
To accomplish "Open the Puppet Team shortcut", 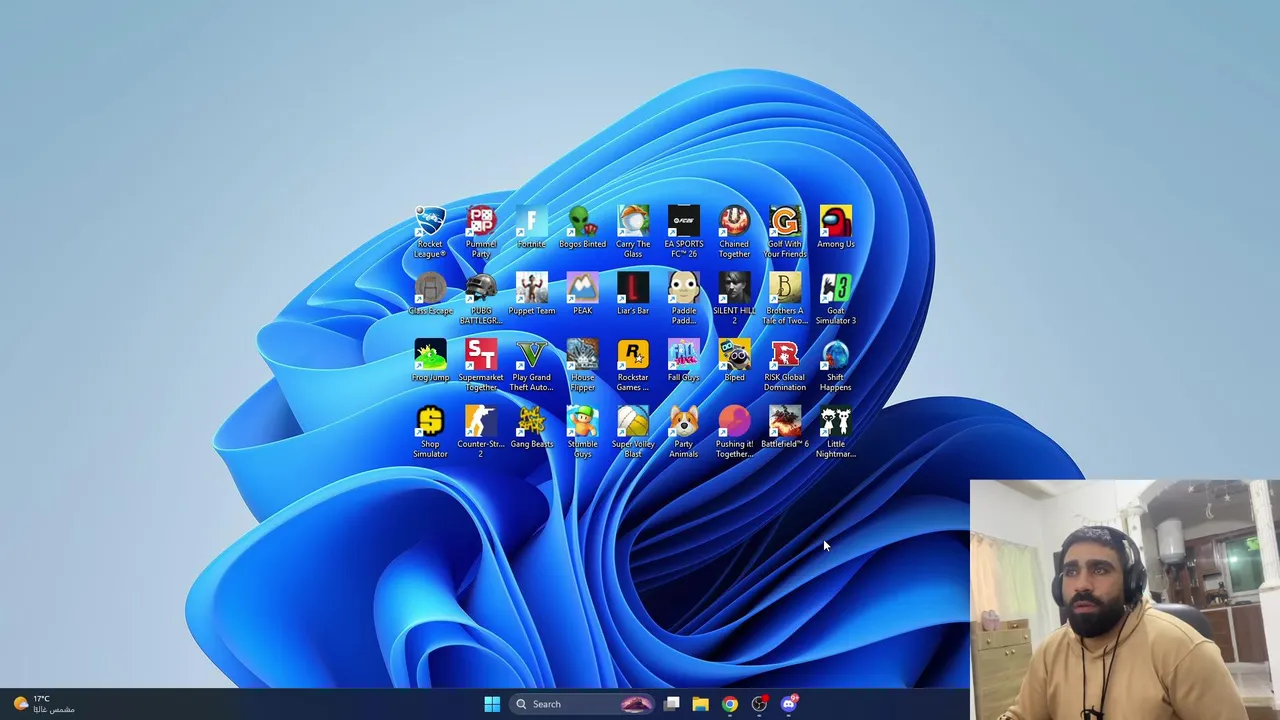I will pos(532,294).
